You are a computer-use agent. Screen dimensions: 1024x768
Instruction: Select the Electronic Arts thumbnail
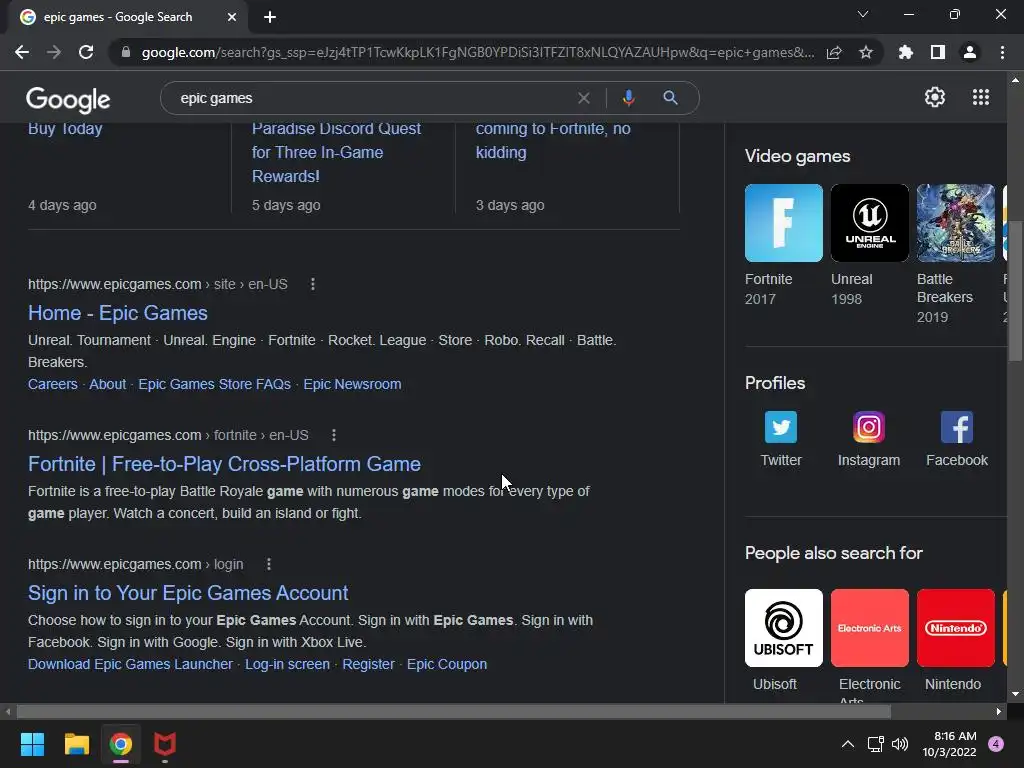pyautogui.click(x=869, y=628)
